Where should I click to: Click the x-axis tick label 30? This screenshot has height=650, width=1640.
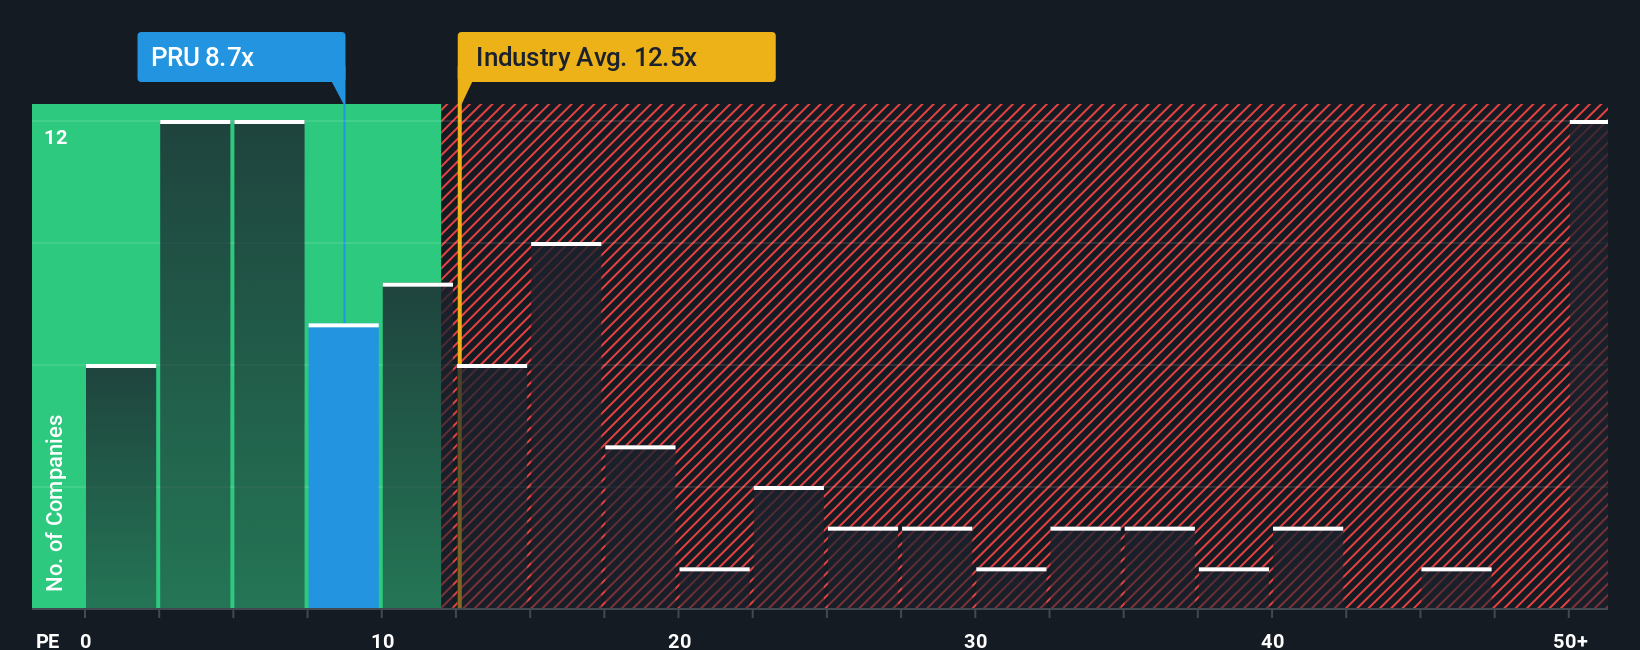pyautogui.click(x=976, y=640)
